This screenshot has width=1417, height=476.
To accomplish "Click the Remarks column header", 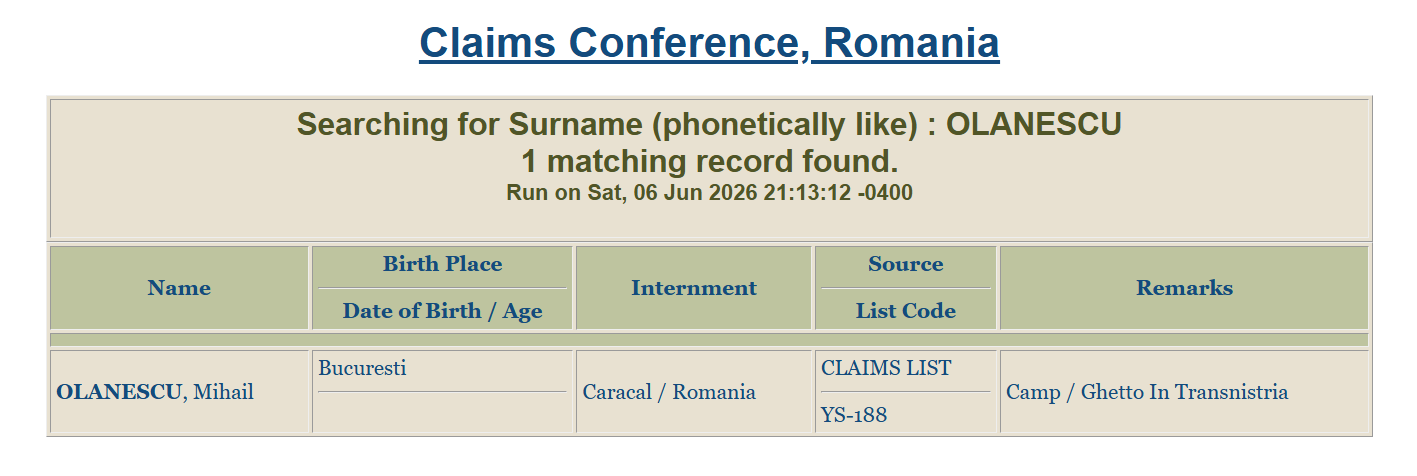I will pyautogui.click(x=1184, y=288).
